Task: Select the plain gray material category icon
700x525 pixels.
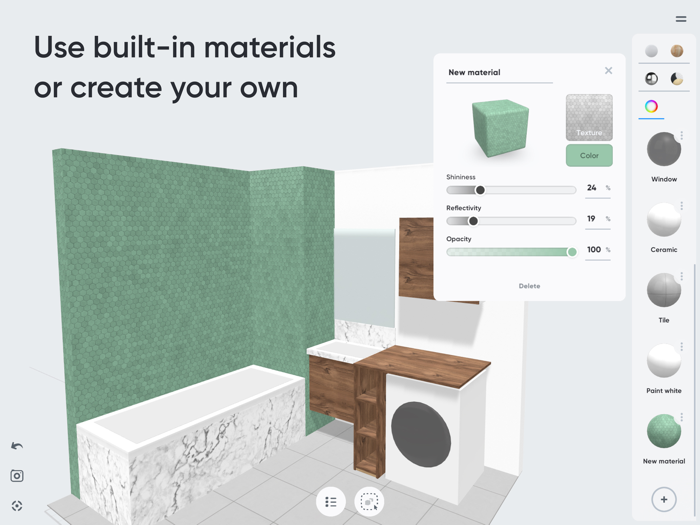Action: 651,51
